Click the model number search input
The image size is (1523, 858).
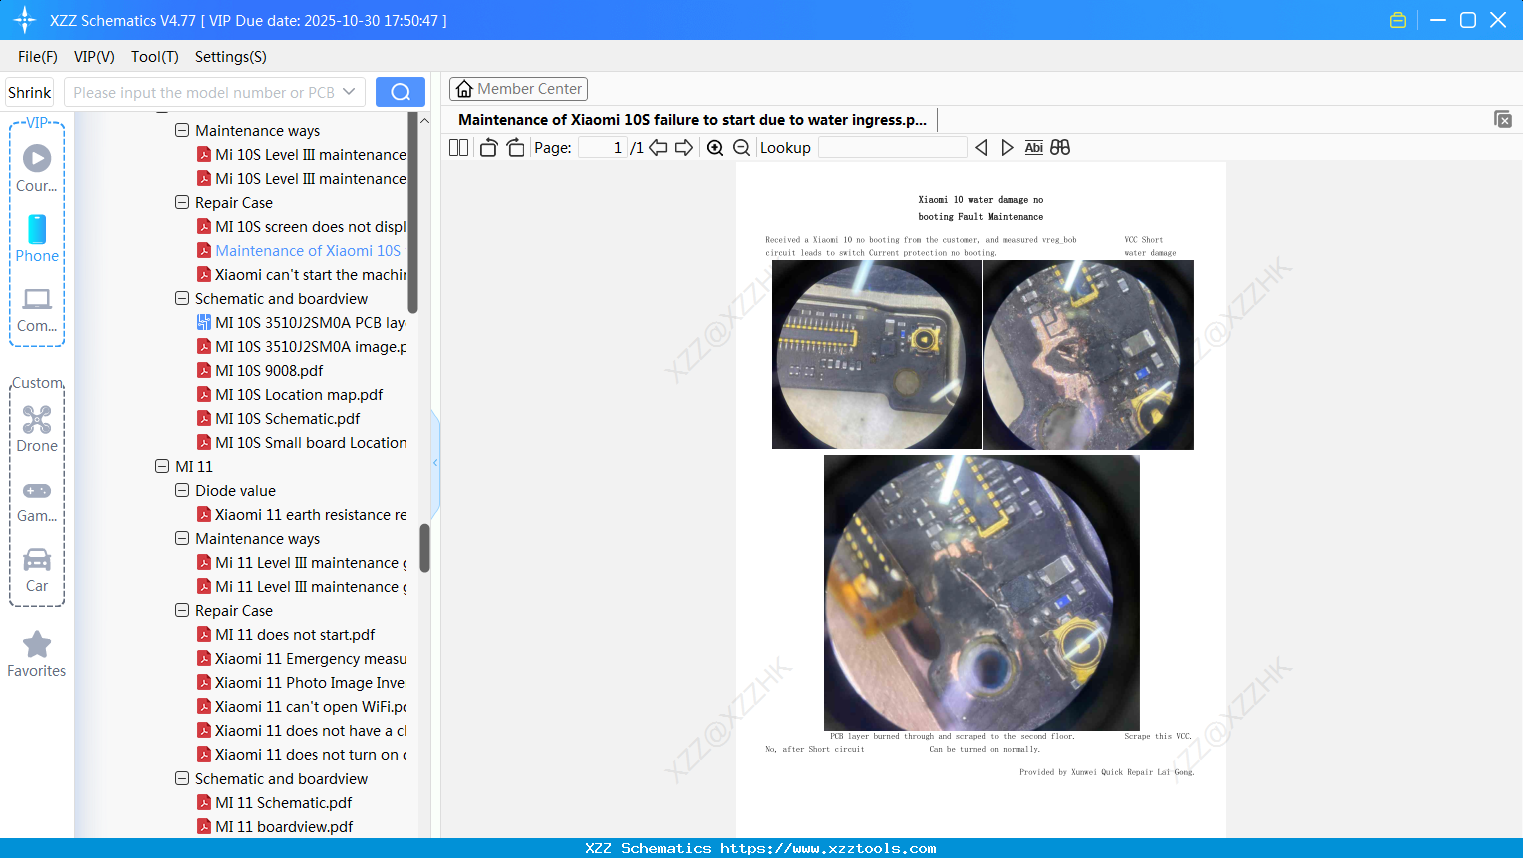204,92
